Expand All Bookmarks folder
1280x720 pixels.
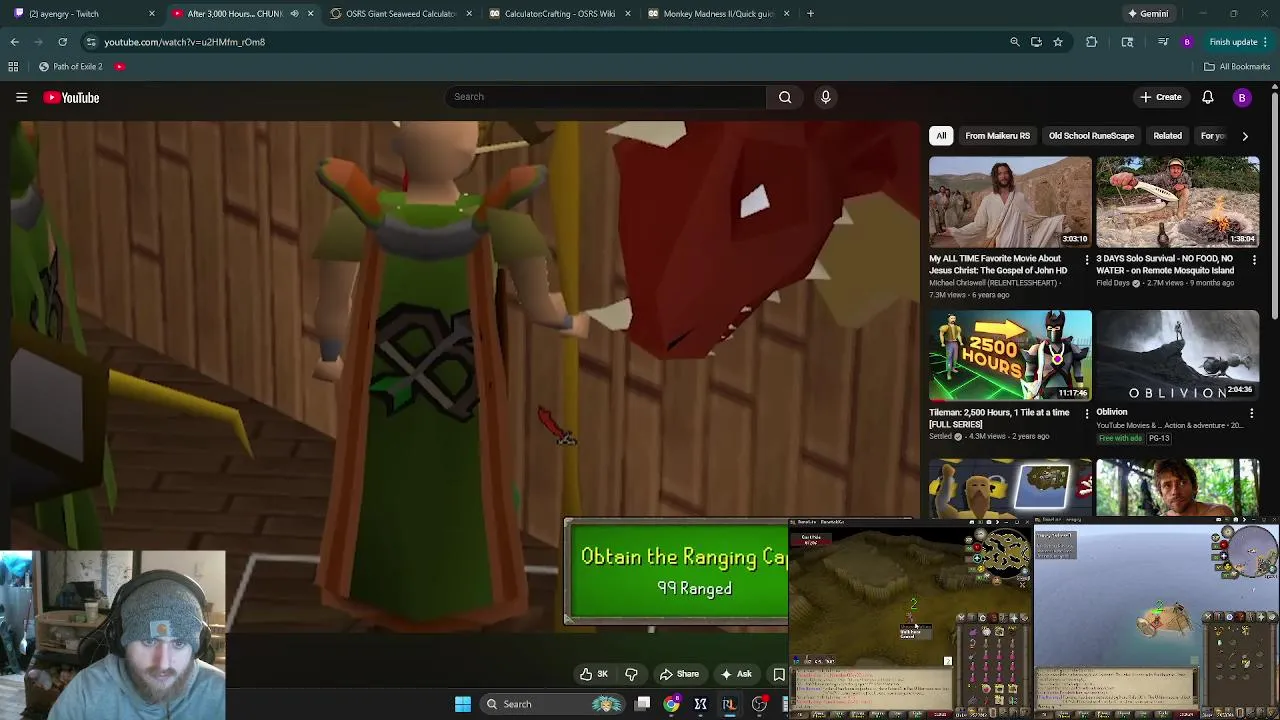pyautogui.click(x=1237, y=67)
